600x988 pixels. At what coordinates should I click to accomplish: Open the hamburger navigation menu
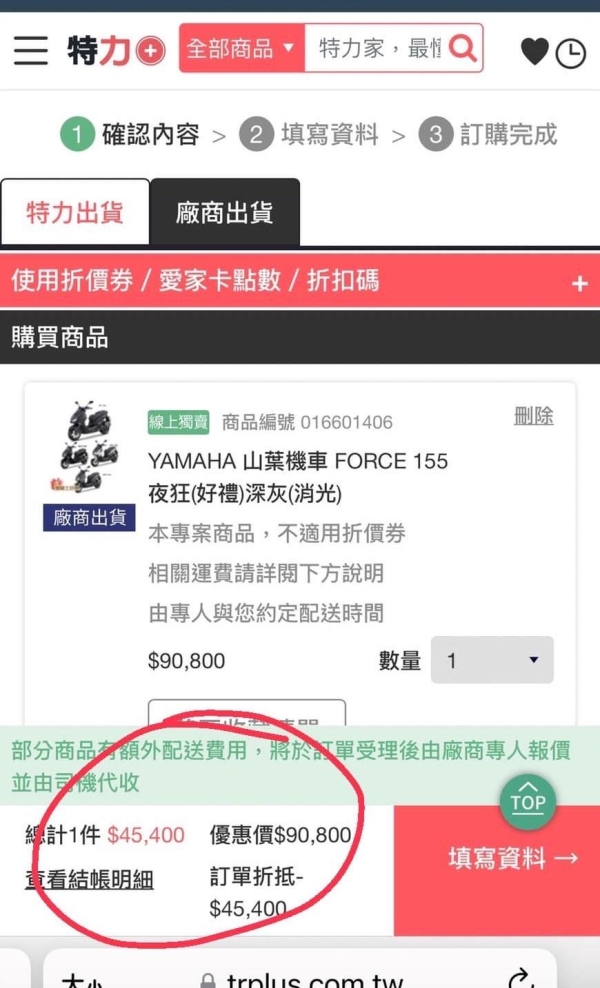point(31,50)
